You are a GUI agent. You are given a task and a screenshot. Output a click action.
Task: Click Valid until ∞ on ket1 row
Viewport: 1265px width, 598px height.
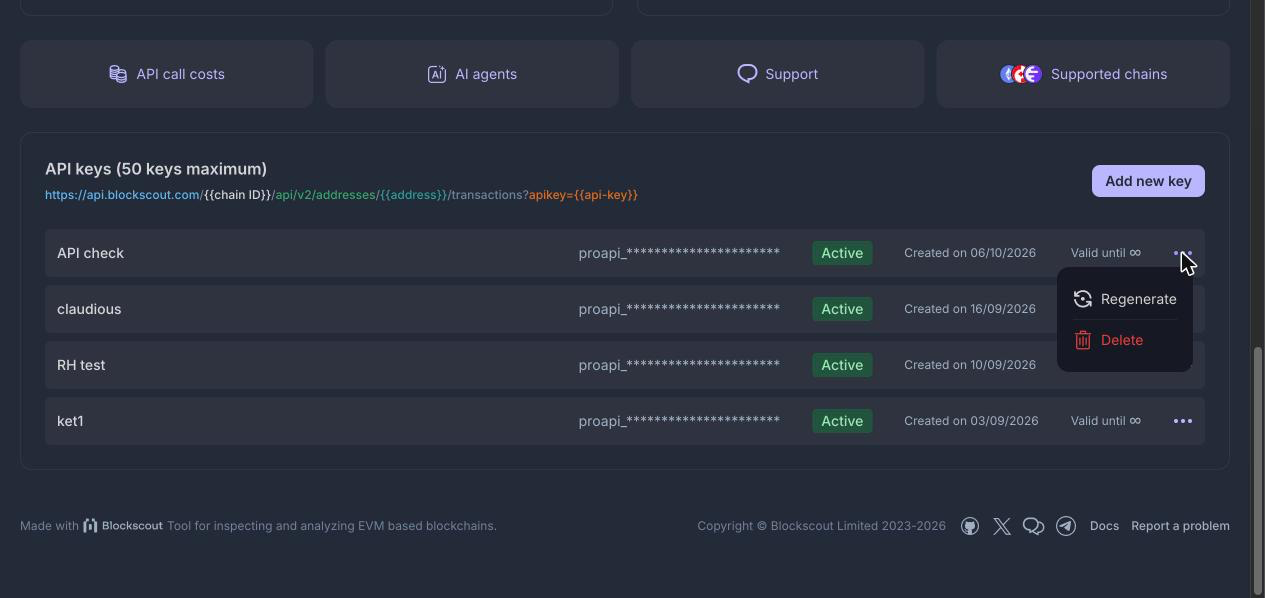pyautogui.click(x=1106, y=421)
